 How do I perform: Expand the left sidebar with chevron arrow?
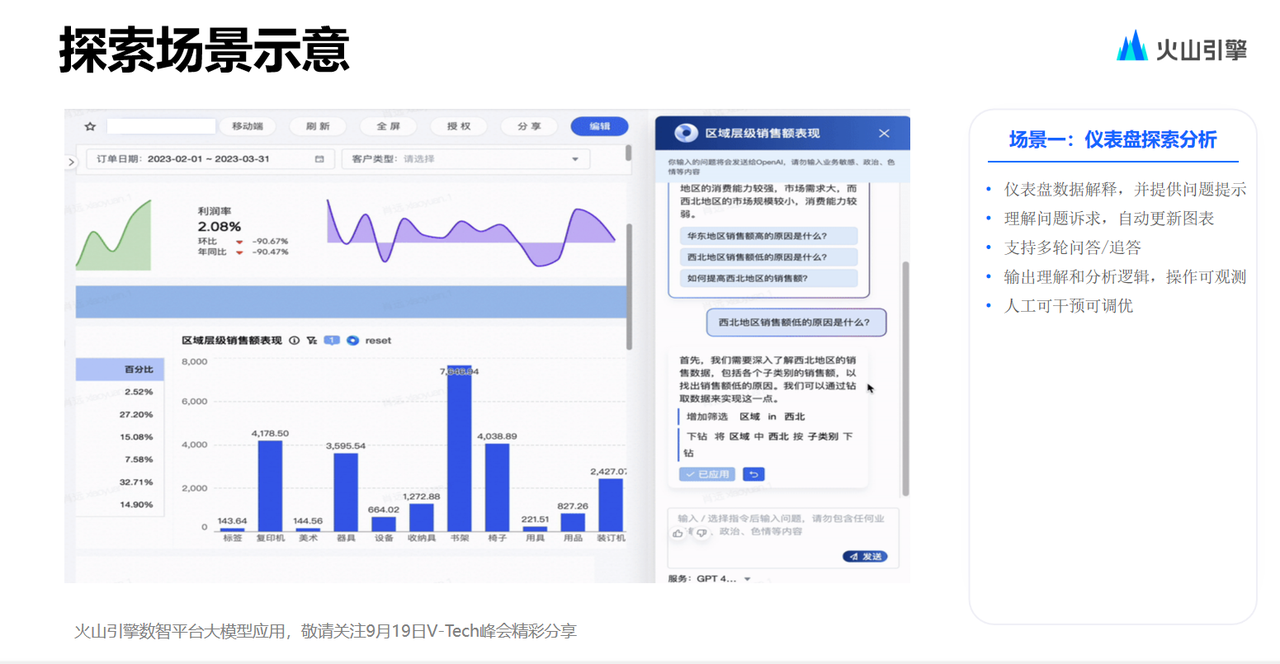71,162
